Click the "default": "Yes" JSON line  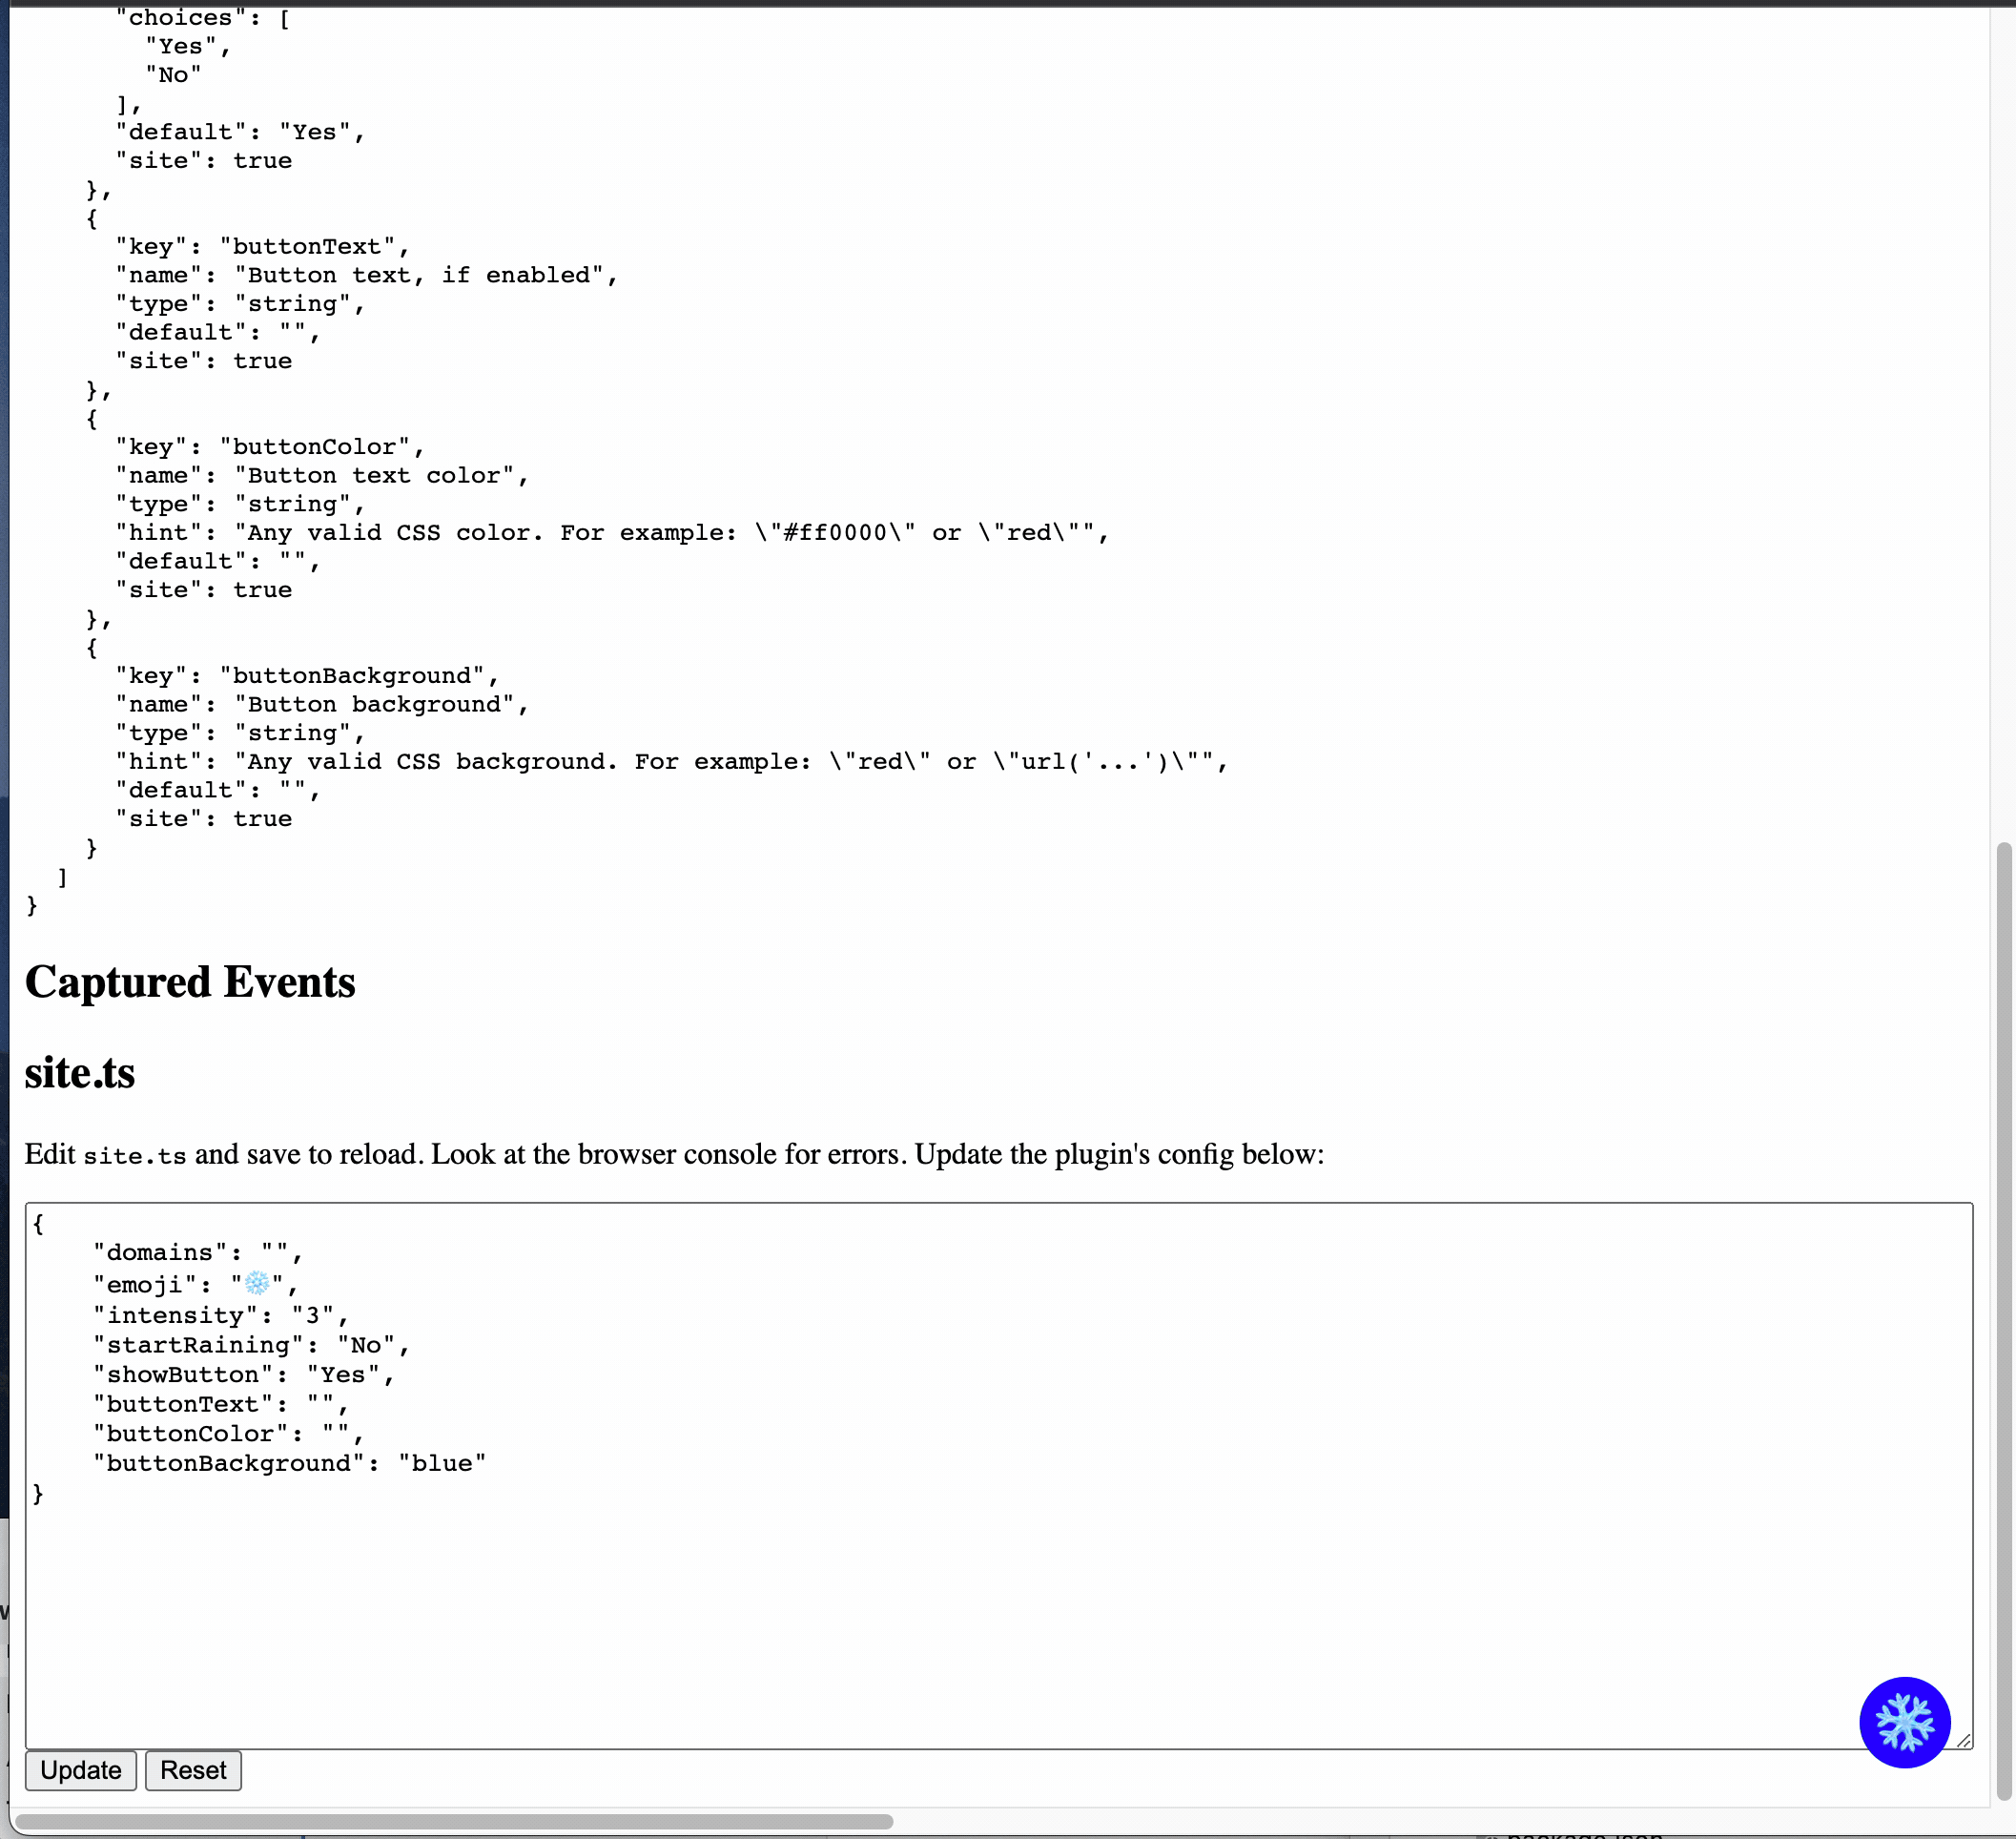point(241,132)
